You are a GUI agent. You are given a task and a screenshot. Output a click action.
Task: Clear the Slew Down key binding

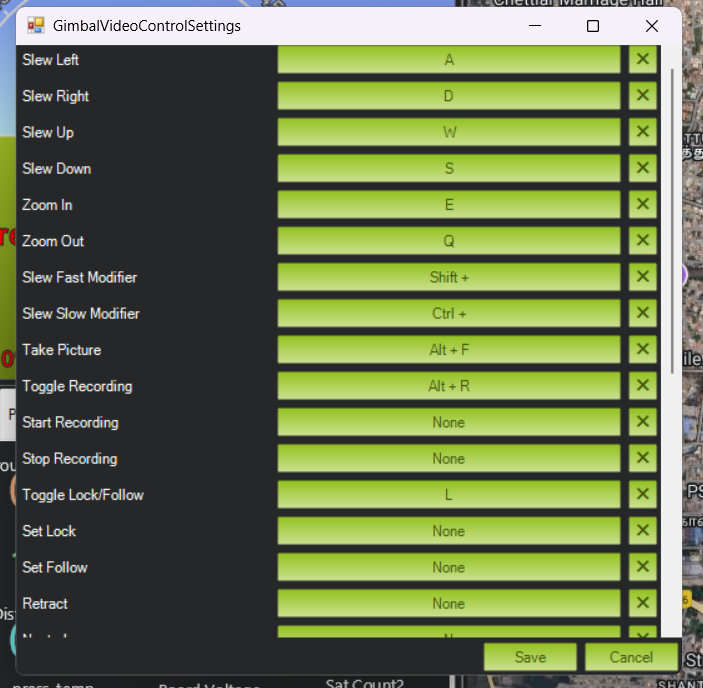(x=642, y=168)
